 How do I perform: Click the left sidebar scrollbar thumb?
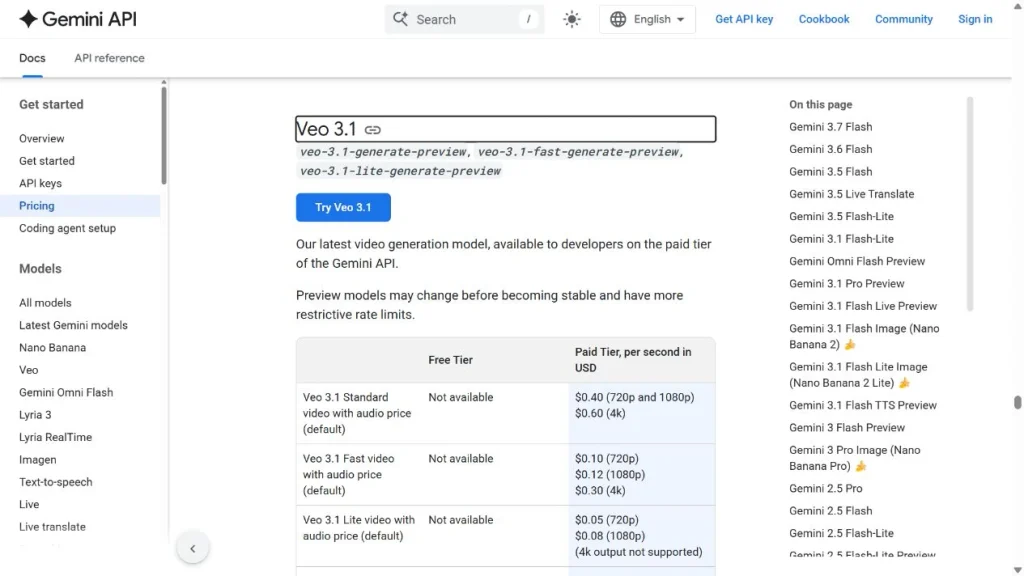coord(164,135)
